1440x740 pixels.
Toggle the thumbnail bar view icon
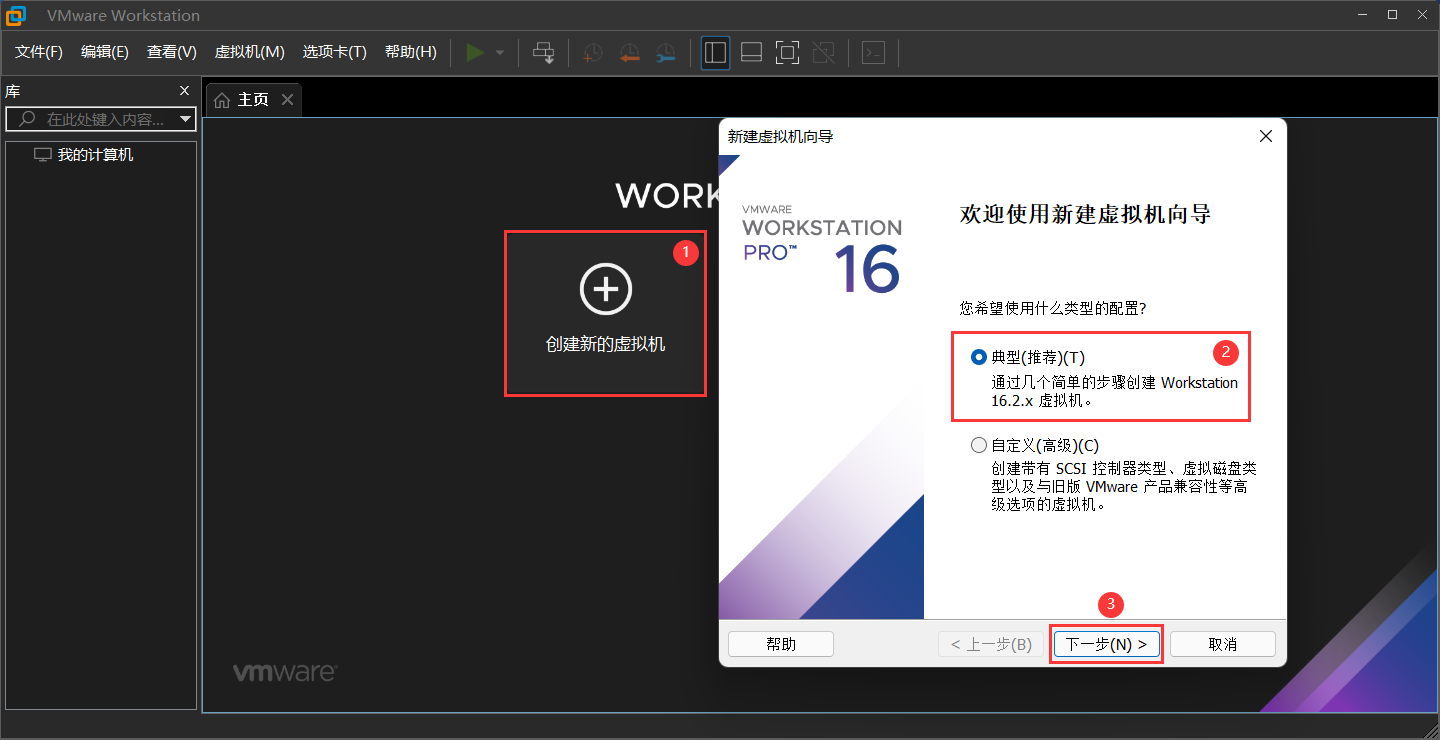click(x=751, y=52)
